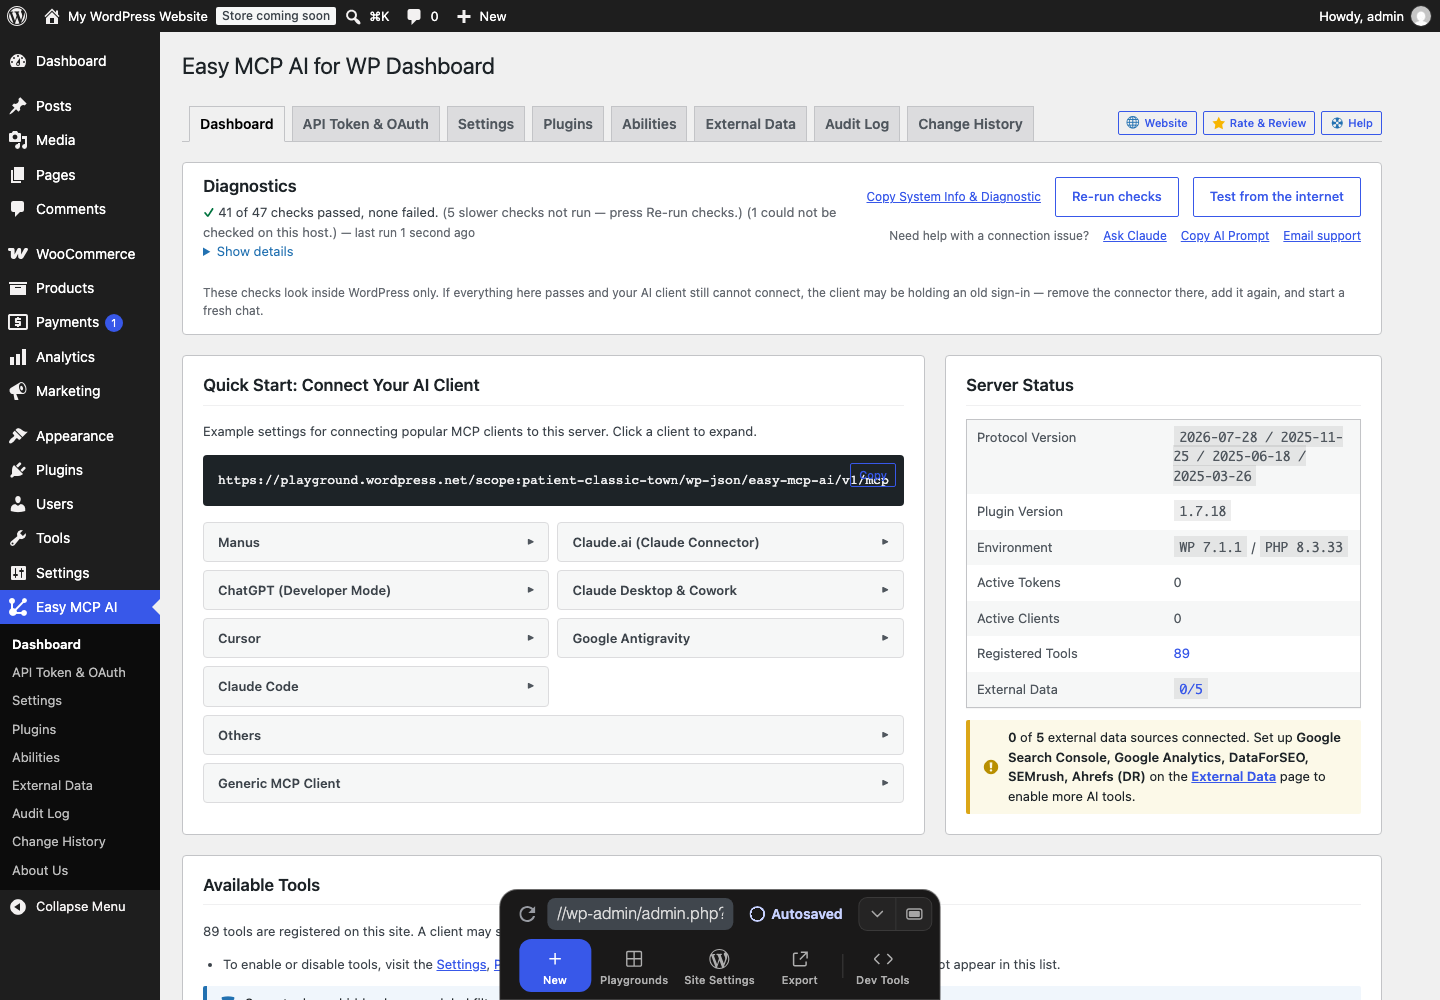The height and width of the screenshot is (1000, 1440).
Task: Switch to the Change History tab
Action: pyautogui.click(x=970, y=124)
